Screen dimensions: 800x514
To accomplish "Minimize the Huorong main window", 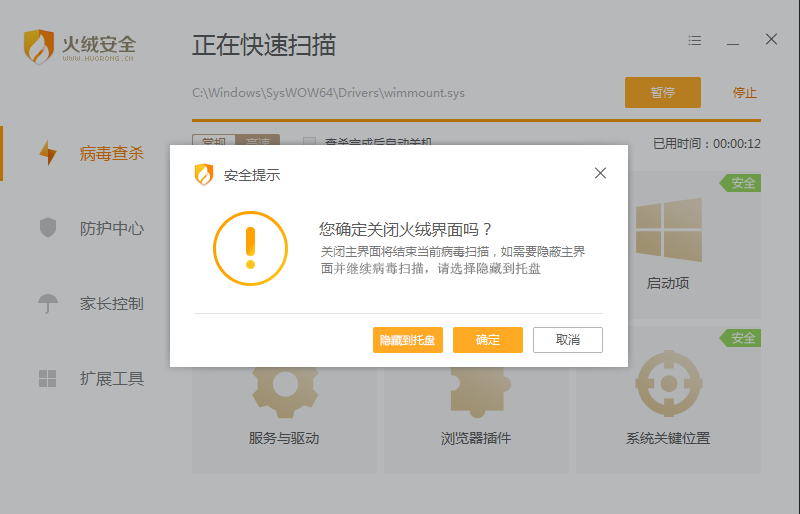I will coord(733,41).
